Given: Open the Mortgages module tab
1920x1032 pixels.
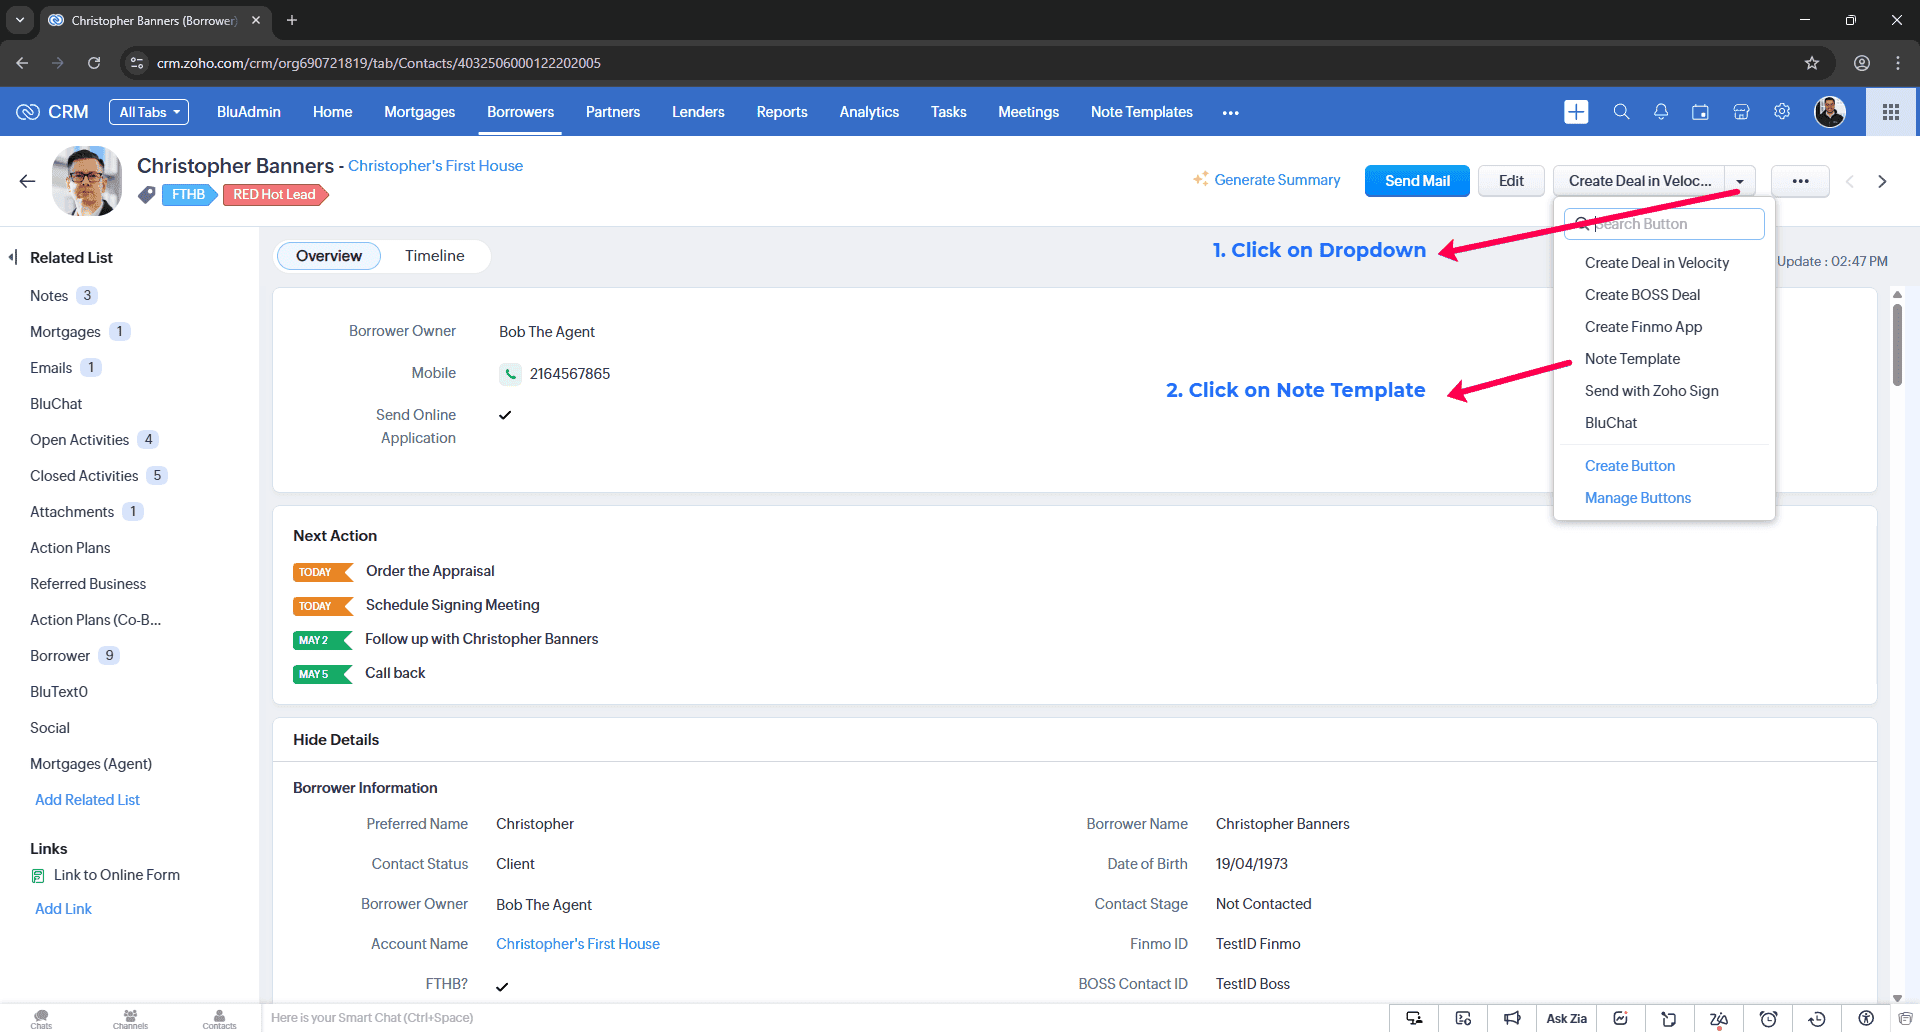Looking at the screenshot, I should pyautogui.click(x=419, y=112).
